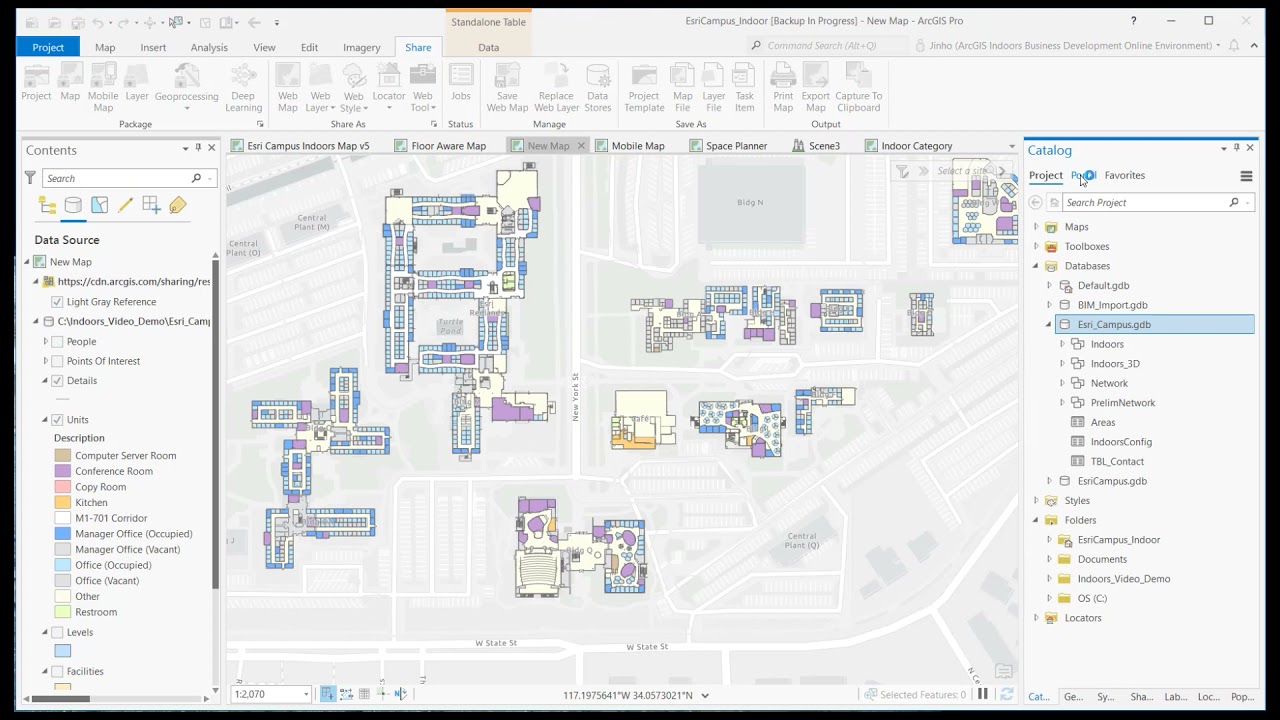The height and width of the screenshot is (720, 1280).
Task: Enable the People layer checkbox
Action: (57, 342)
